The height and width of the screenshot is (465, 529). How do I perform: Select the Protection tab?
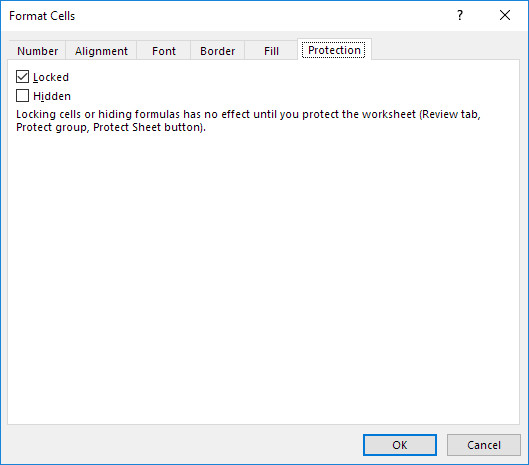pyautogui.click(x=334, y=50)
